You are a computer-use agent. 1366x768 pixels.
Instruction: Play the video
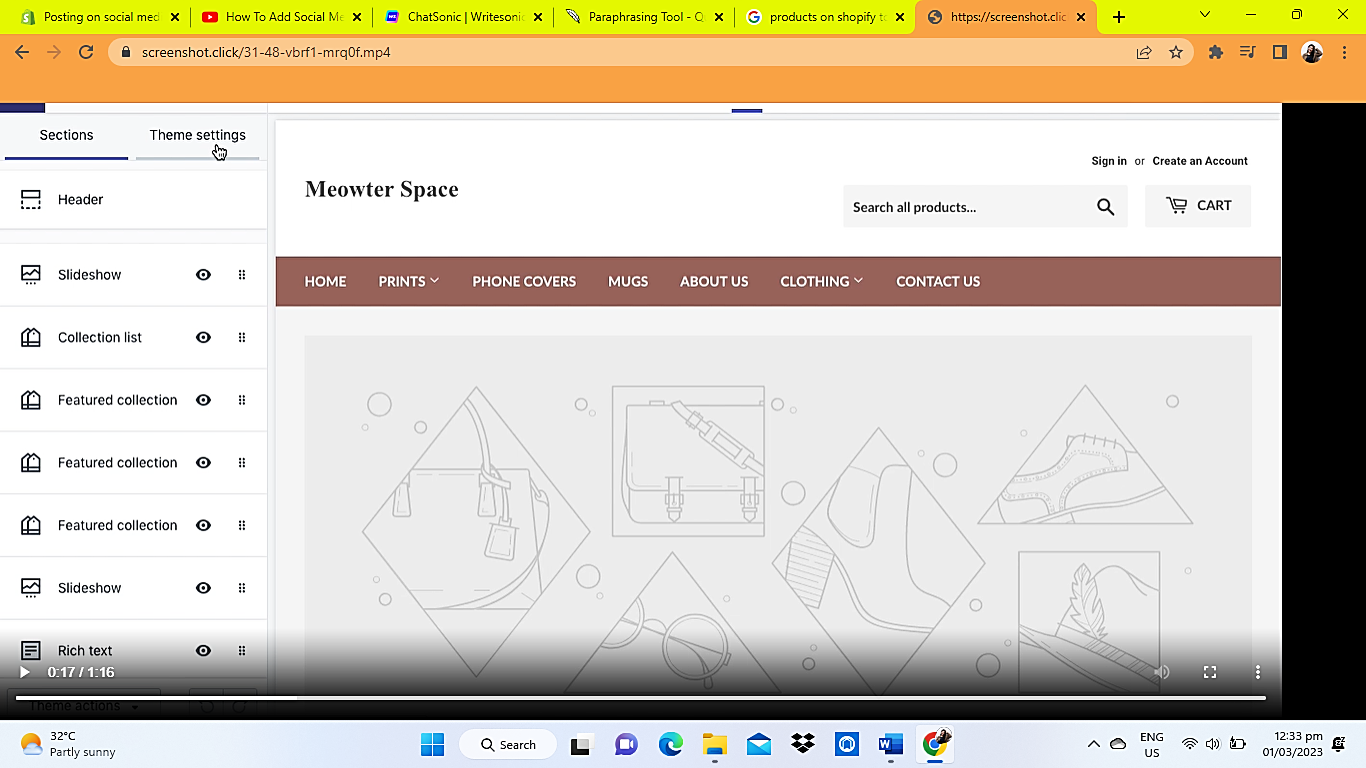[25, 672]
